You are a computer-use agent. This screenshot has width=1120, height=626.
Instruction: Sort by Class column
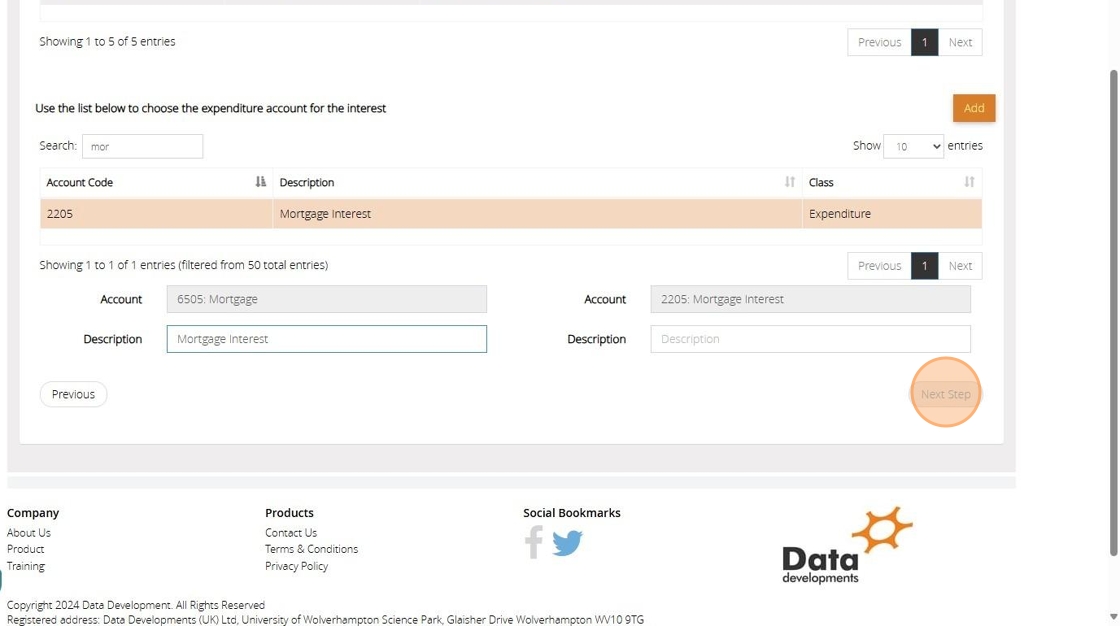pos(891,182)
